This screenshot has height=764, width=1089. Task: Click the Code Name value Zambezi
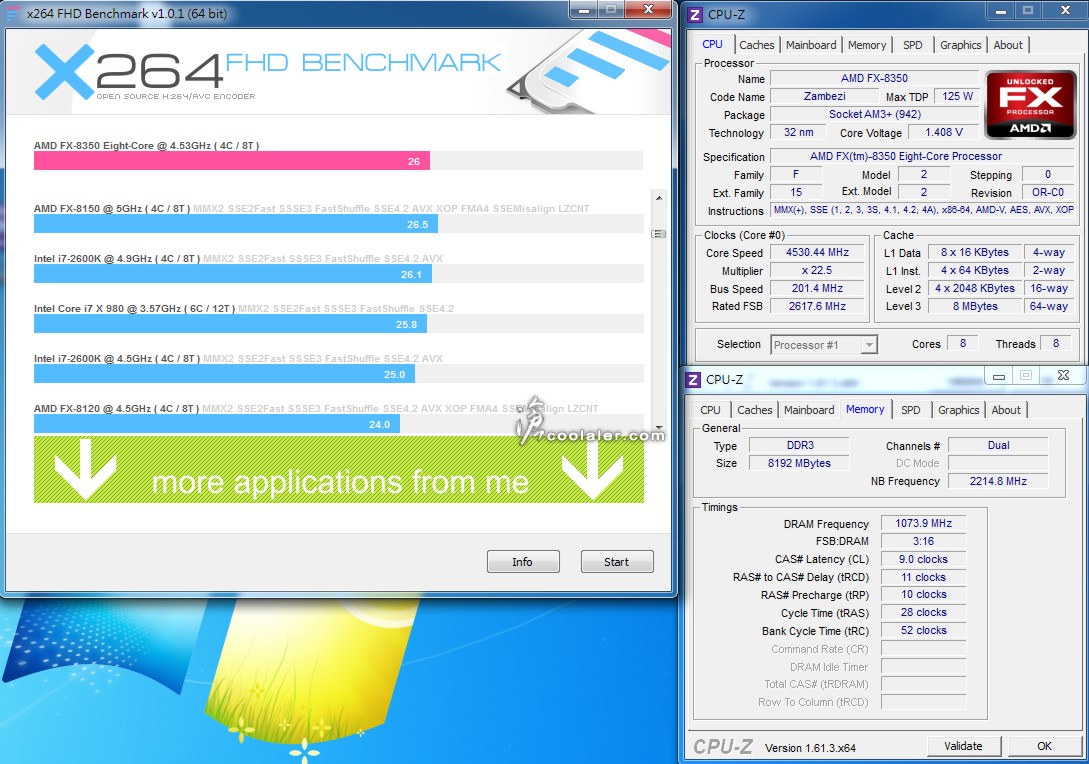click(x=824, y=97)
